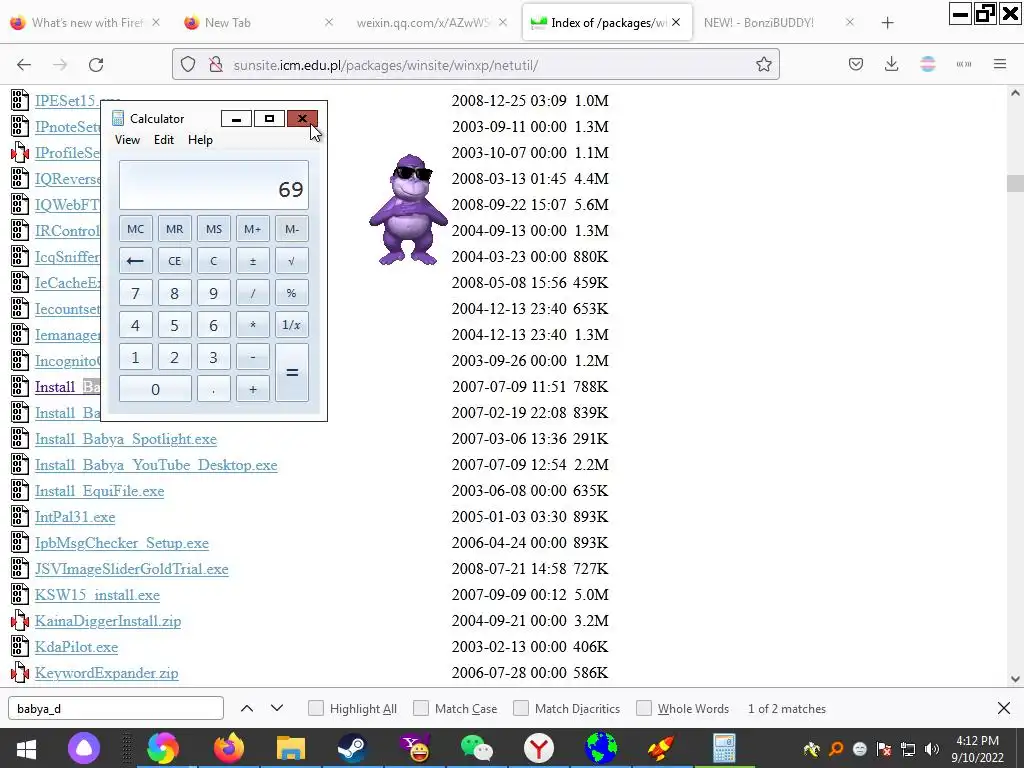Click the calculator percent button
This screenshot has height=768, width=1024.
pyautogui.click(x=291, y=293)
